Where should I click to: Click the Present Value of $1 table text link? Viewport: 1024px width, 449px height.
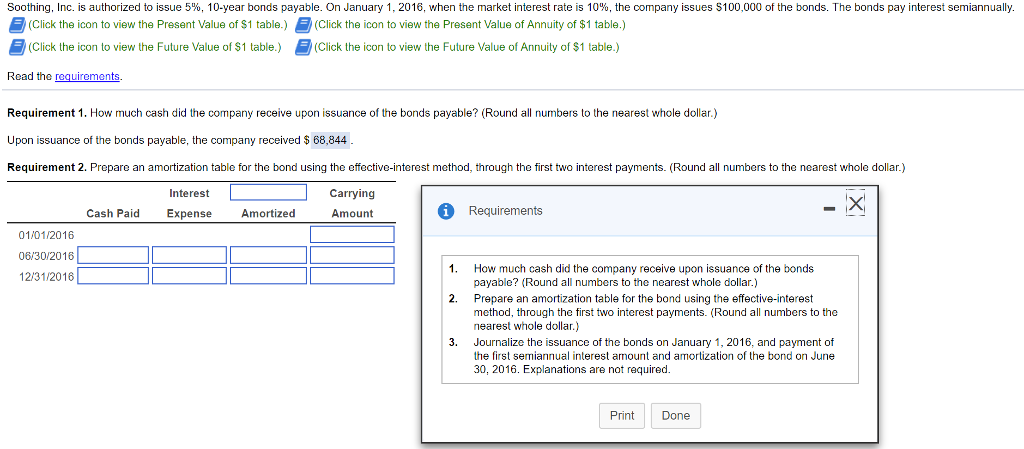[x=158, y=25]
